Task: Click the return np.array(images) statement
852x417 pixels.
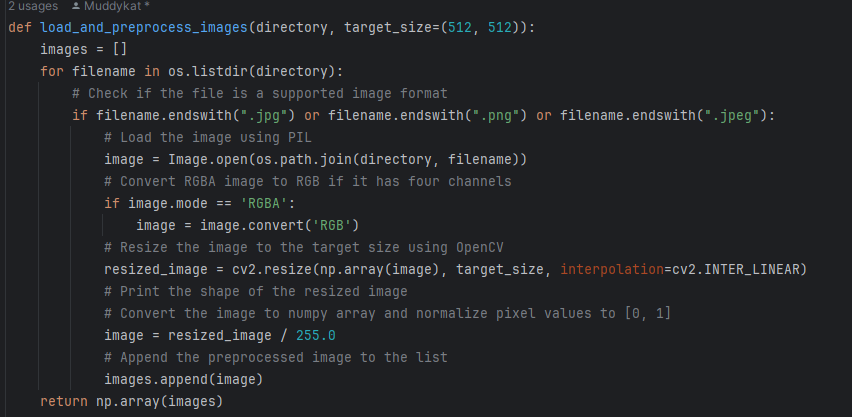Action: click(131, 402)
